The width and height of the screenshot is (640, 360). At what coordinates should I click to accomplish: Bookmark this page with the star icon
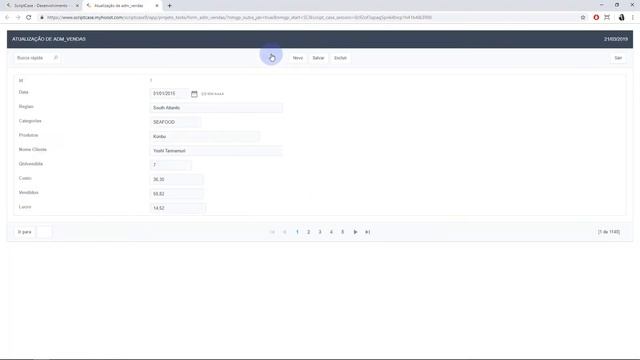click(583, 18)
